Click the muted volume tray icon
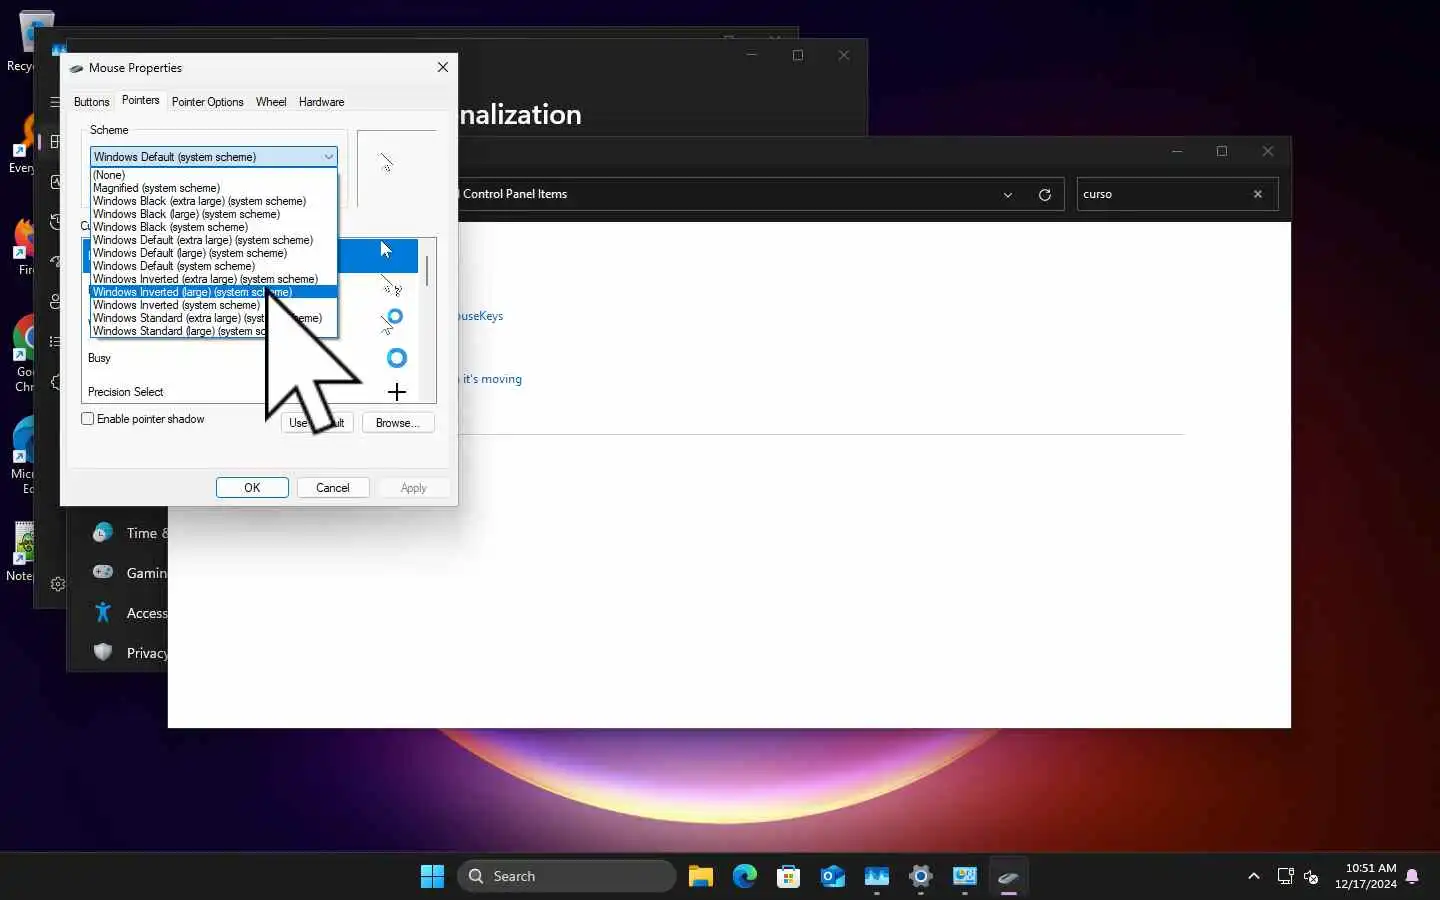The image size is (1440, 900). pyautogui.click(x=1311, y=876)
